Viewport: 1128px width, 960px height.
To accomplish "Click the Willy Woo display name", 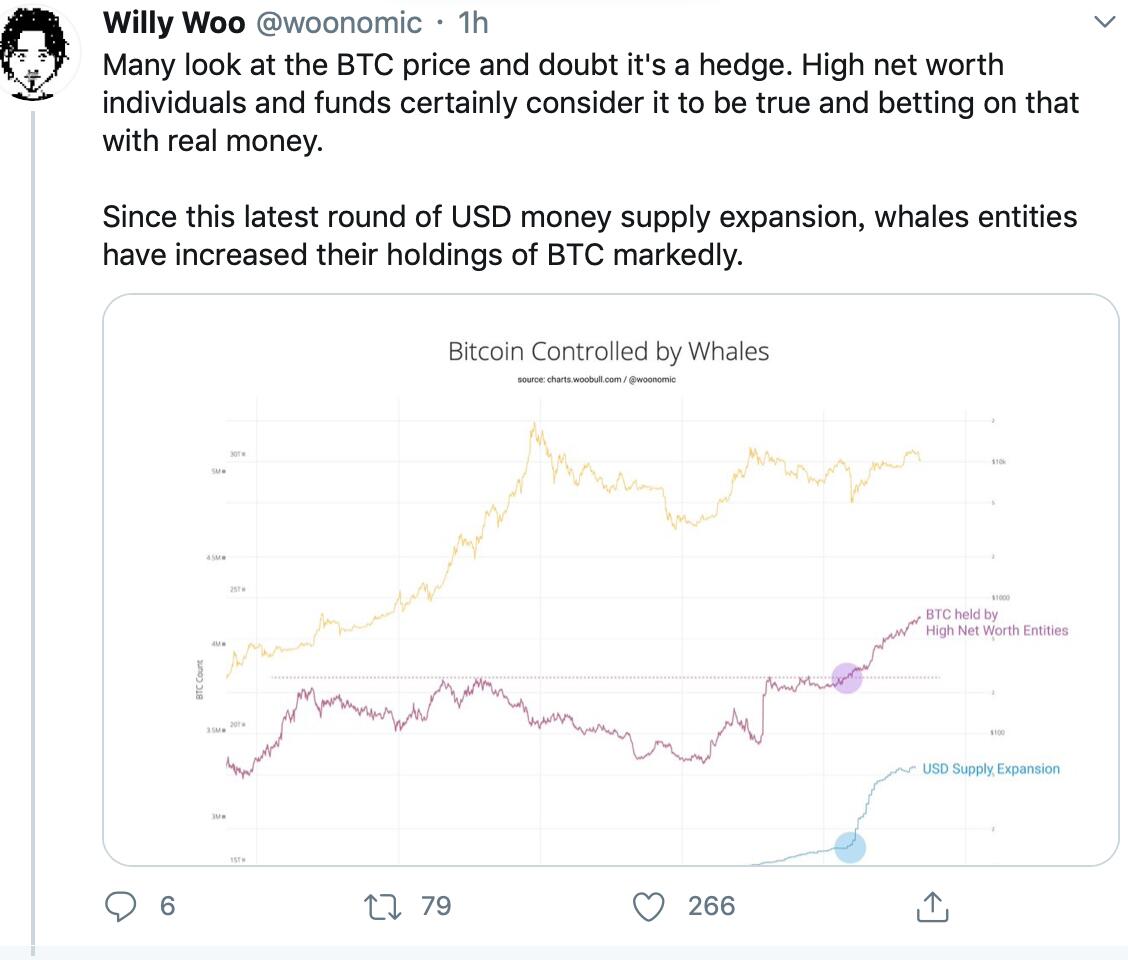I will point(174,22).
